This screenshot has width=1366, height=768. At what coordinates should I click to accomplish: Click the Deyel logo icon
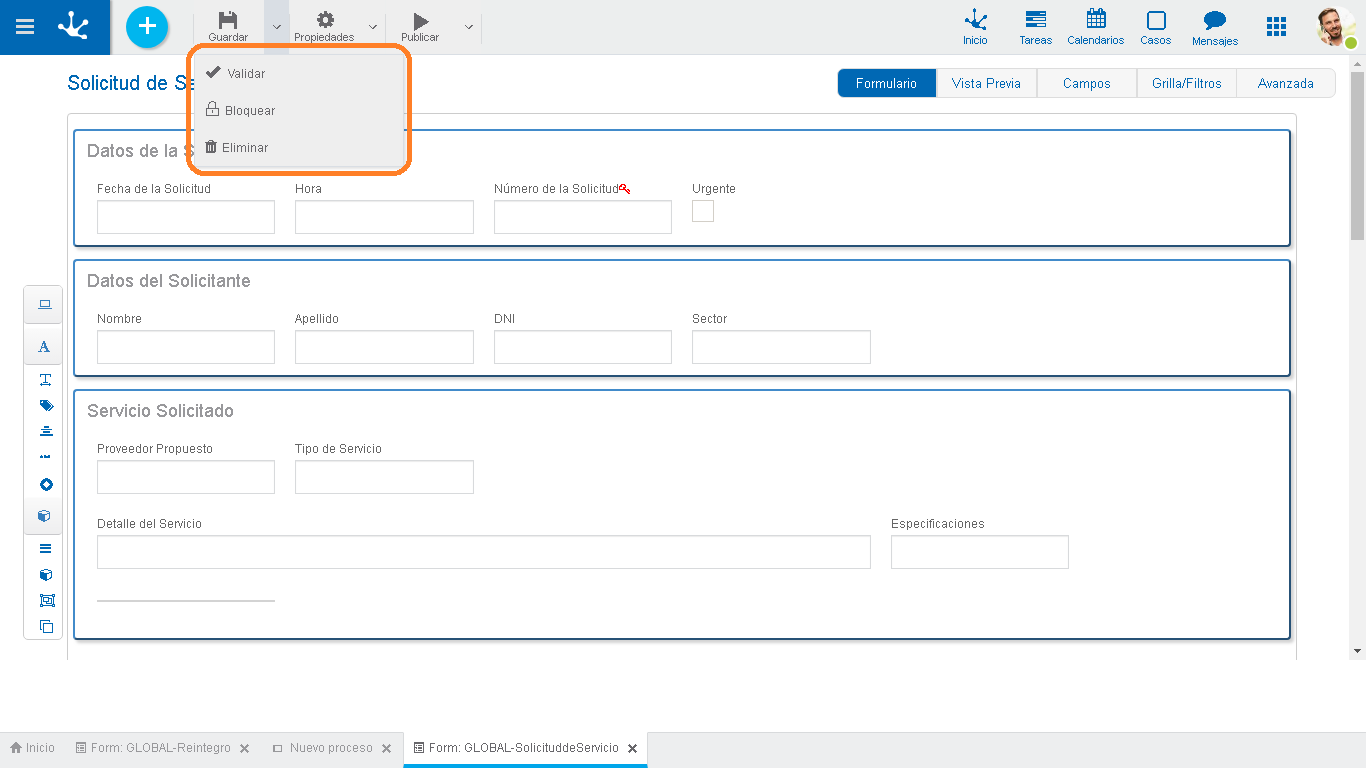(73, 27)
